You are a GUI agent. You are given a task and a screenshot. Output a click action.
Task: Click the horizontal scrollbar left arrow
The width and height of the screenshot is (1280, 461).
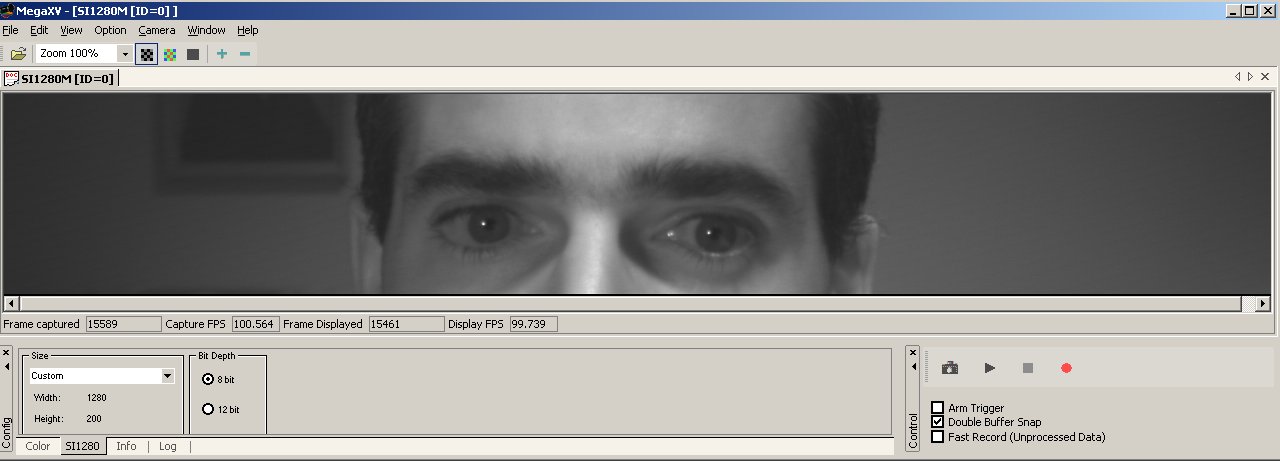11,303
